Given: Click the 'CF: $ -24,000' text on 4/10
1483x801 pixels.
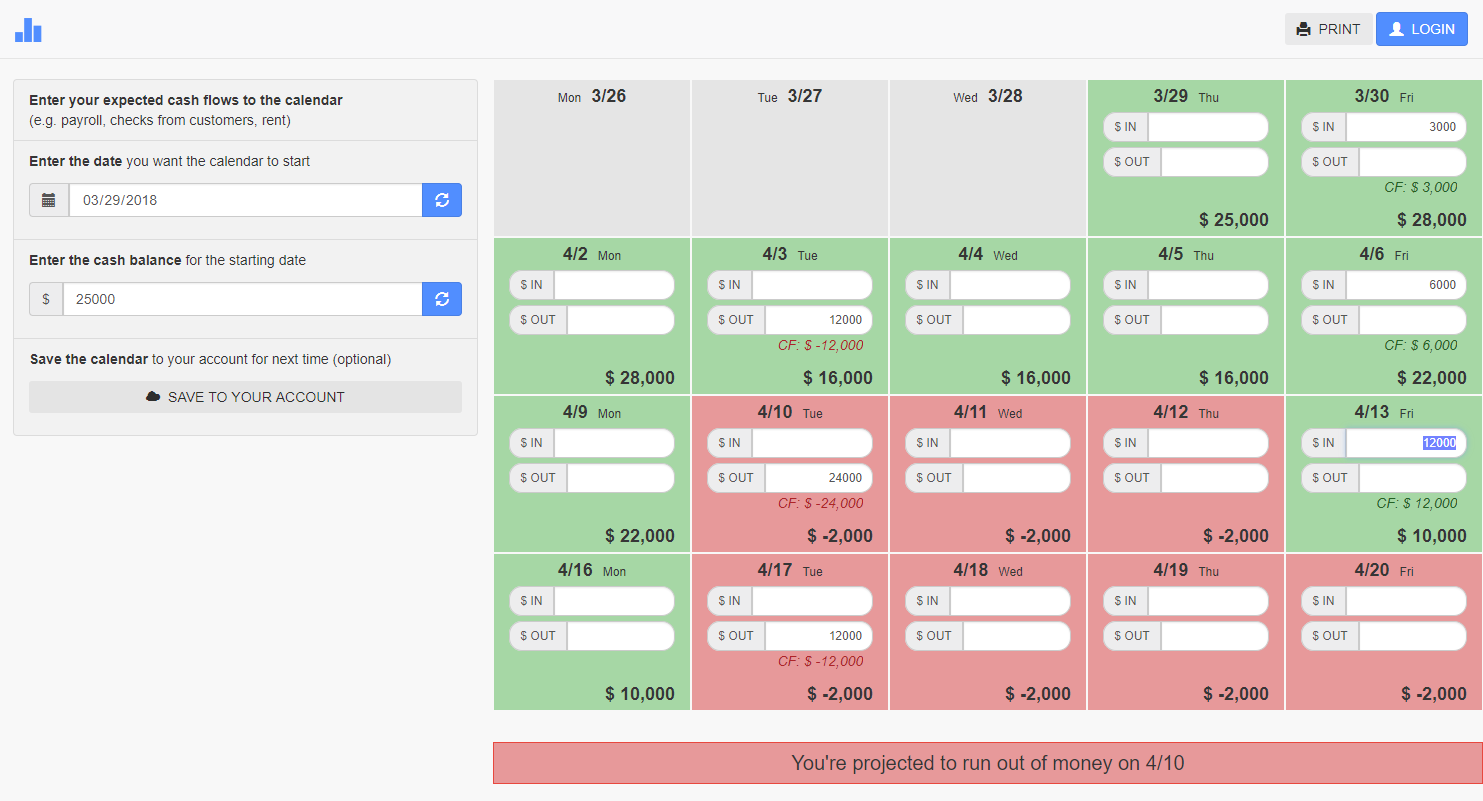Looking at the screenshot, I should pos(820,503).
